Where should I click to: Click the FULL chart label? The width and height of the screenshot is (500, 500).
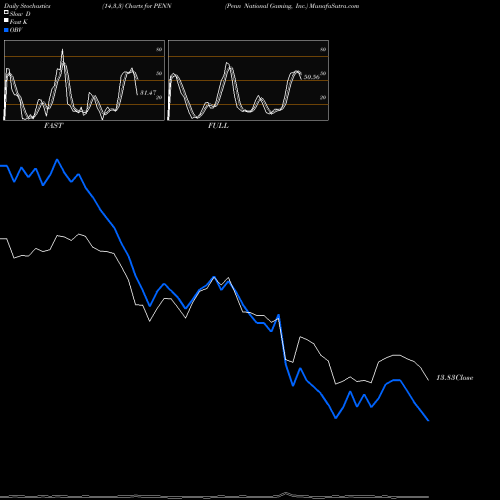tap(218, 126)
